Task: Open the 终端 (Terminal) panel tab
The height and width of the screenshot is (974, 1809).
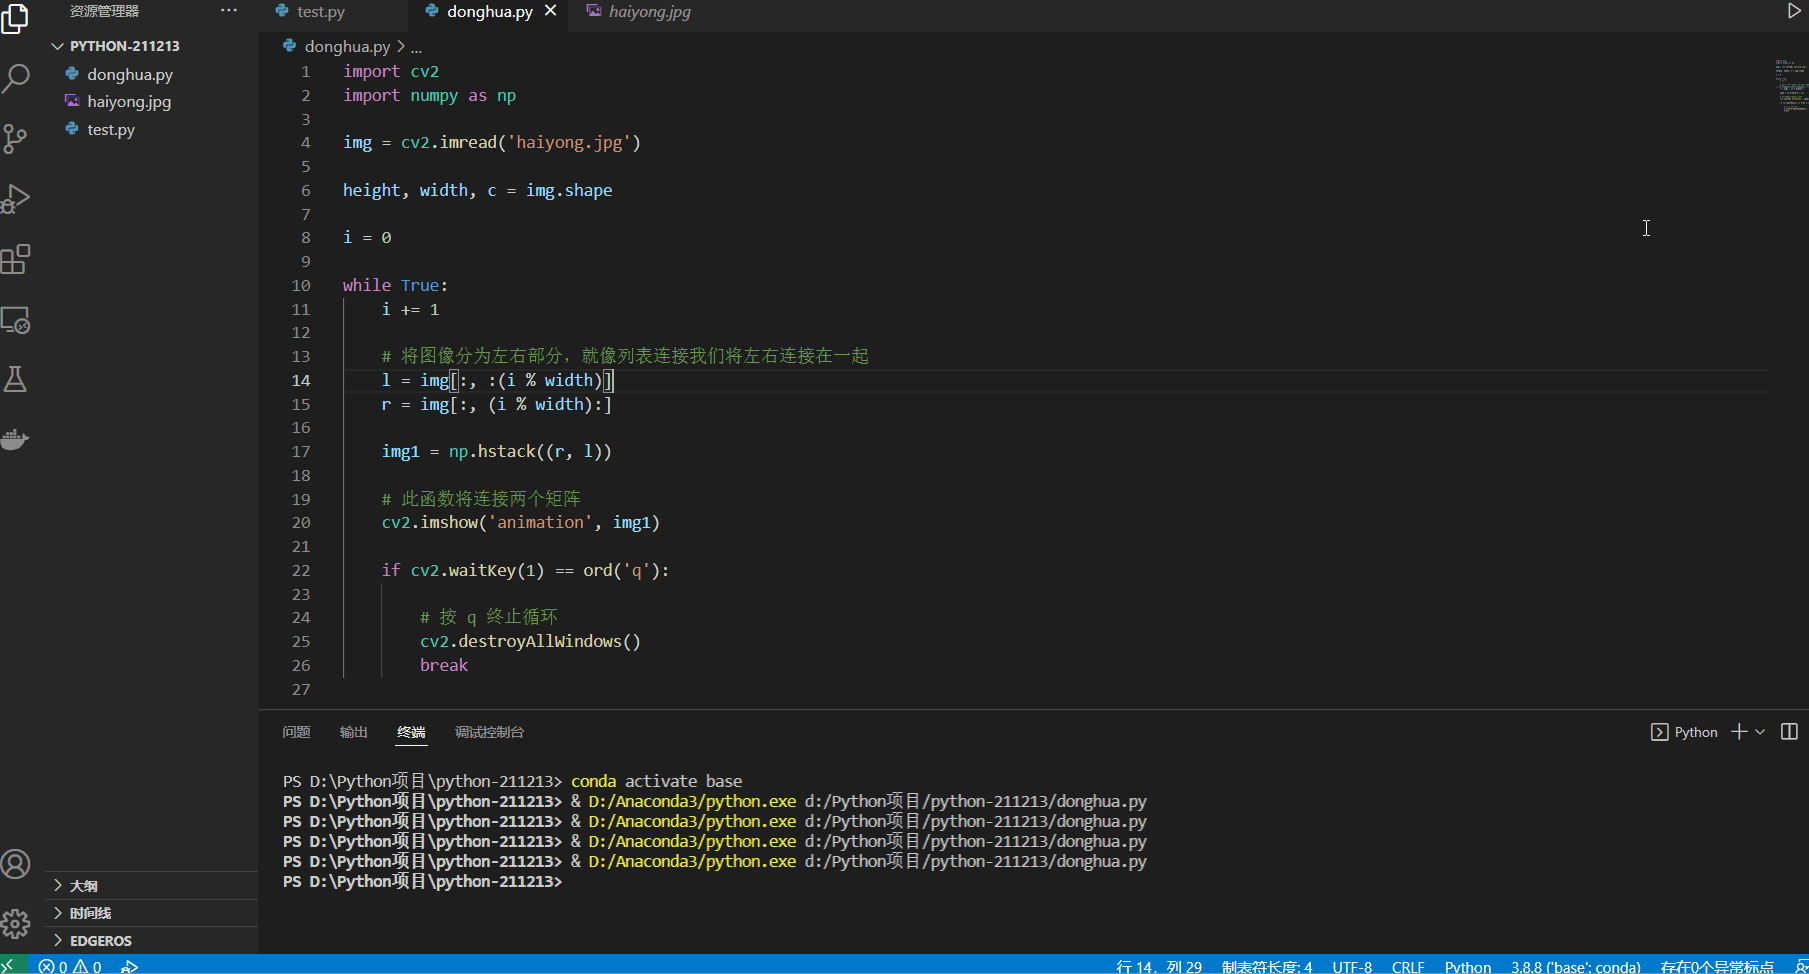Action: (411, 732)
